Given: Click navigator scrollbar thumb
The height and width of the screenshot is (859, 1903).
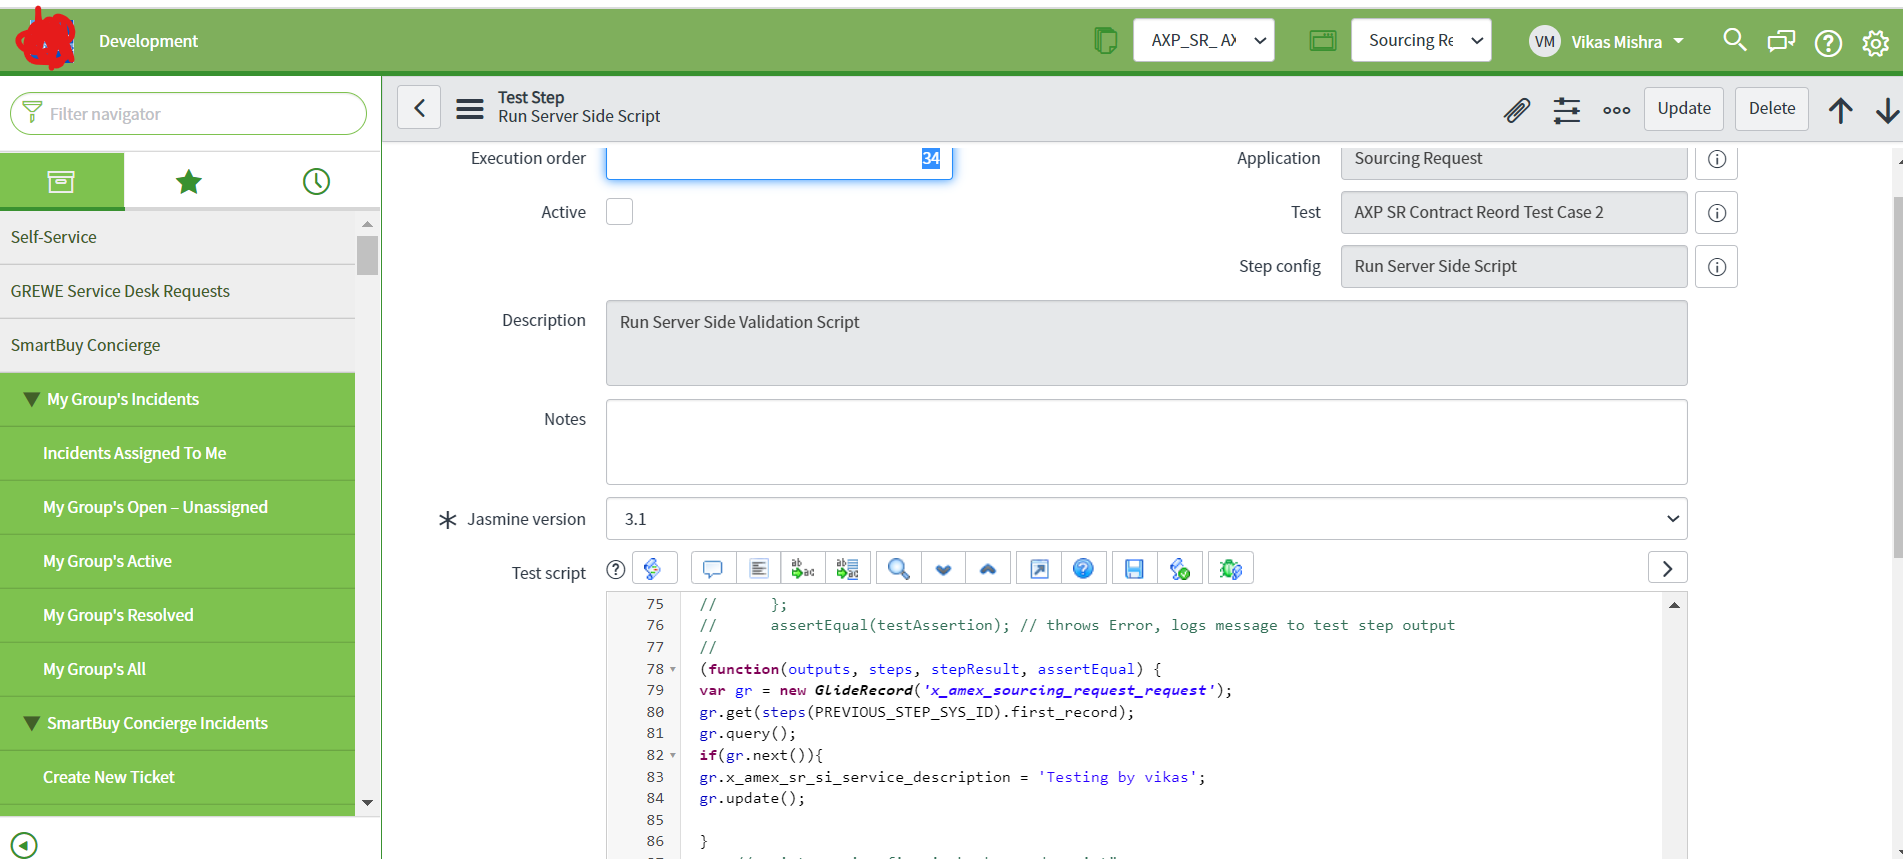Looking at the screenshot, I should point(367,255).
